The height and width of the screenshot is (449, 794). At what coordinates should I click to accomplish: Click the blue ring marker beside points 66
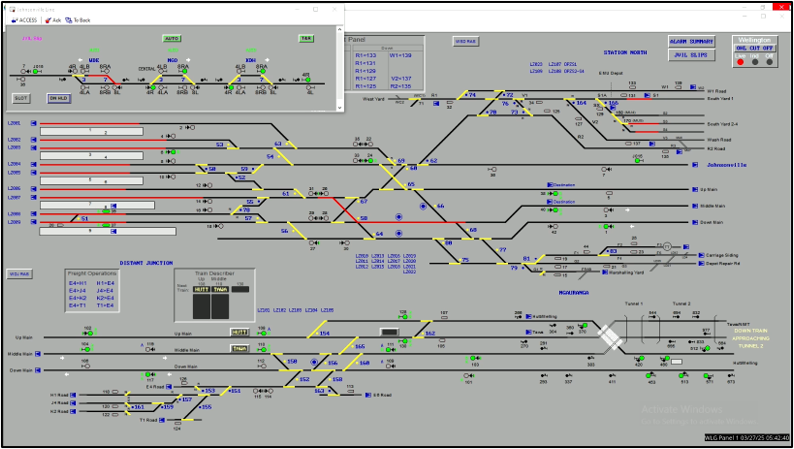point(423,206)
